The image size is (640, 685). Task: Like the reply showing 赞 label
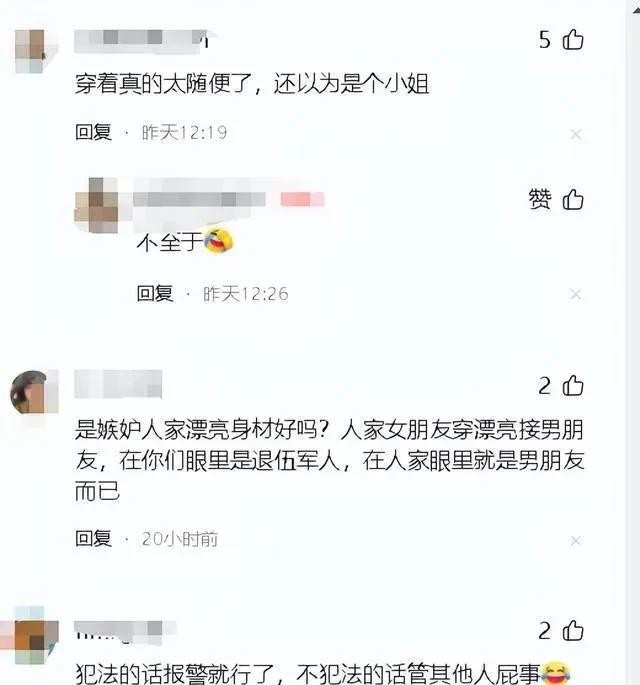pos(573,200)
